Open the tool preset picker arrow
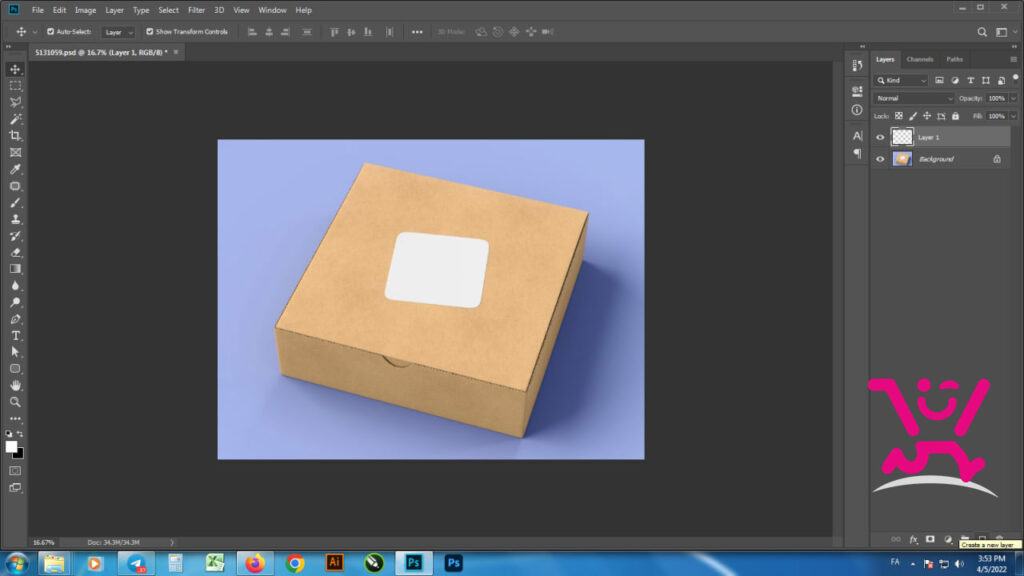This screenshot has width=1024, height=576. point(35,32)
